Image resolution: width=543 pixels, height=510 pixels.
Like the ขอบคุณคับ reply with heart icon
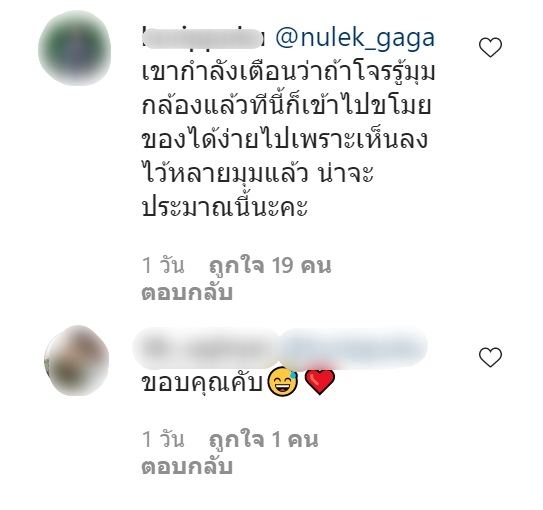point(490,357)
